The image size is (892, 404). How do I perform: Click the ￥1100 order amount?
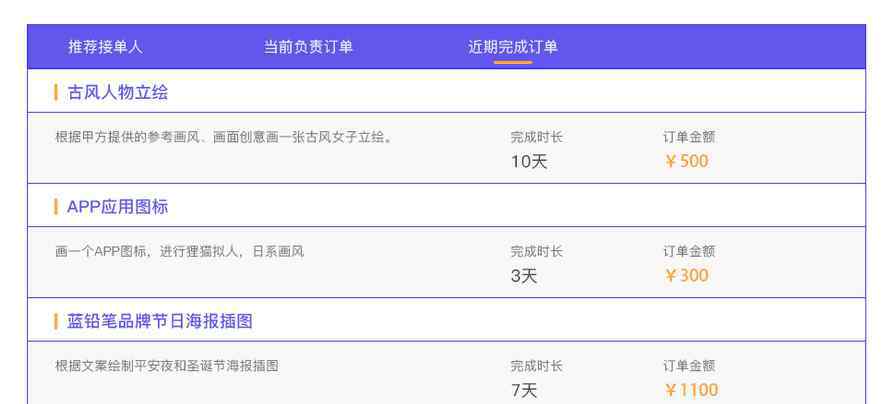point(691,390)
